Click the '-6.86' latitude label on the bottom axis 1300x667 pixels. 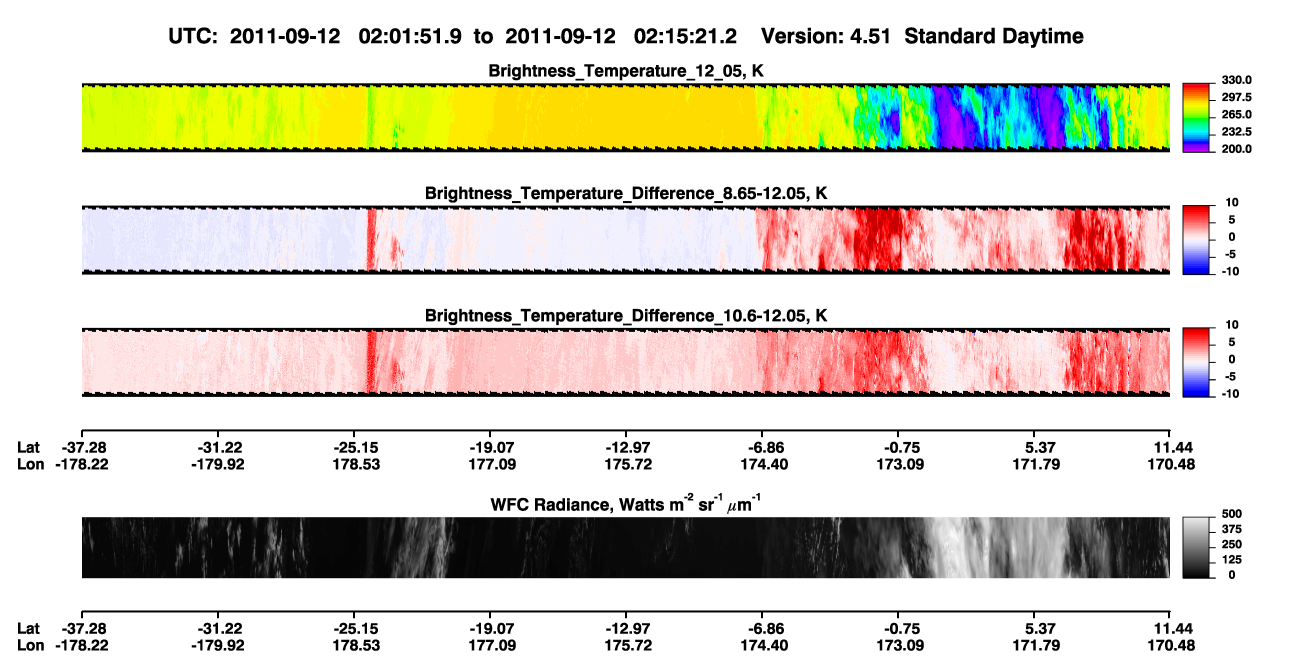763,628
